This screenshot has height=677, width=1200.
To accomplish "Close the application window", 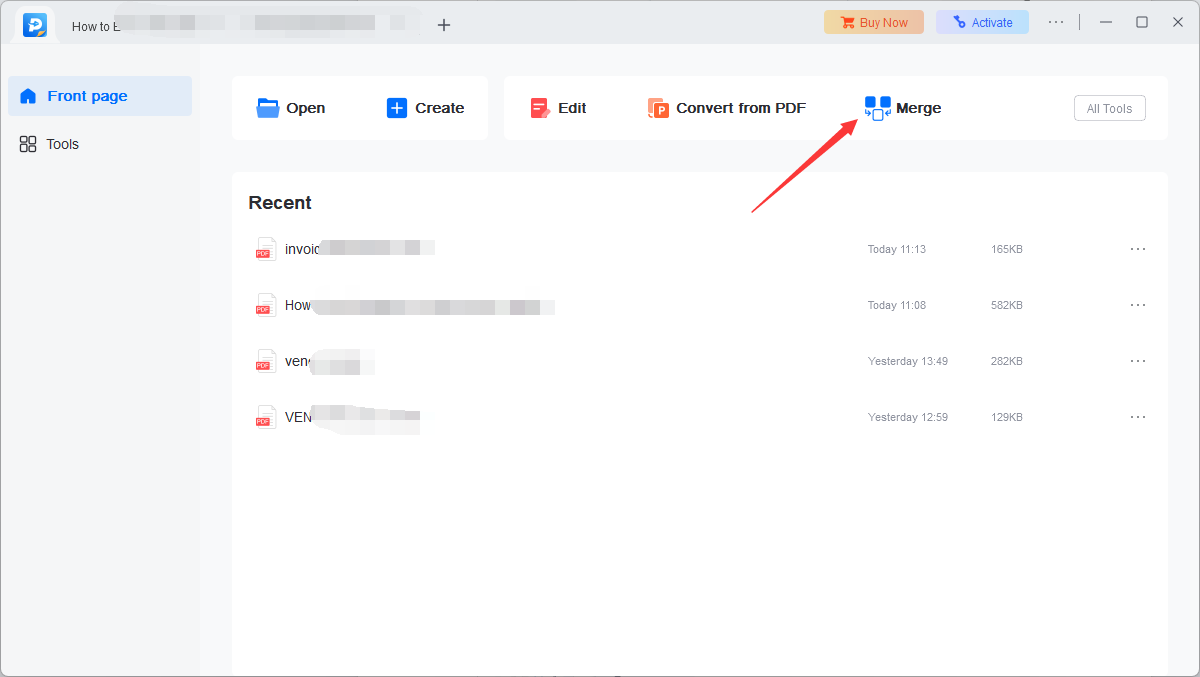I will 1178,22.
